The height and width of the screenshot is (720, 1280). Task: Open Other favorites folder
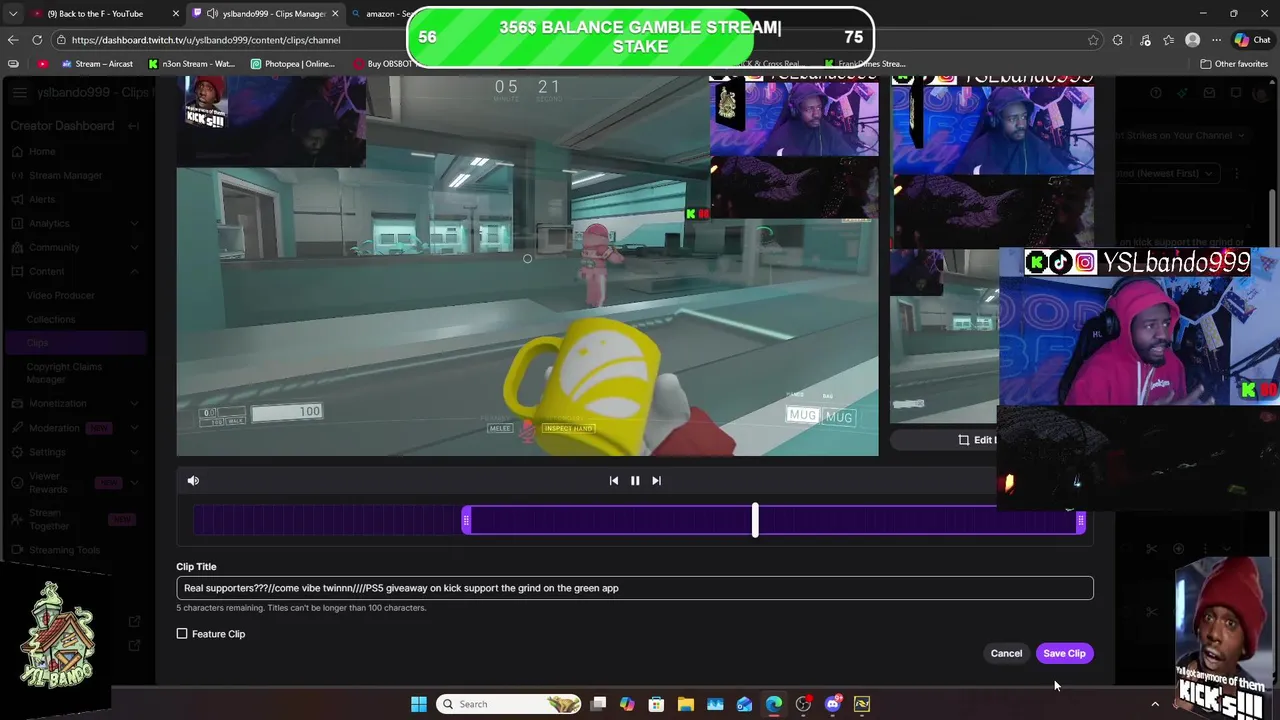click(x=1235, y=64)
